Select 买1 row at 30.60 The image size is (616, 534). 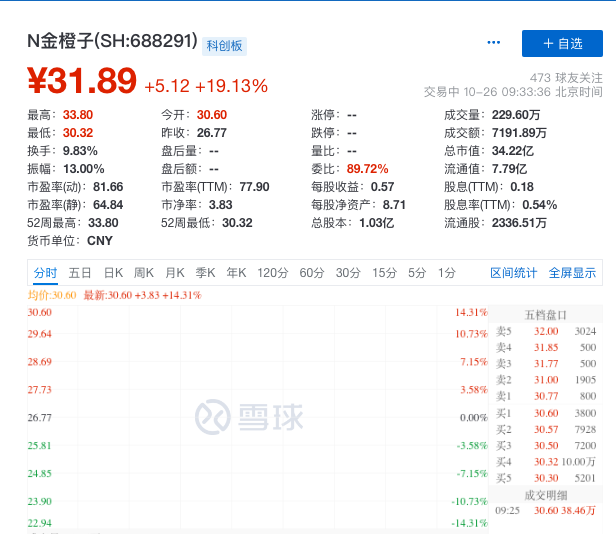(546, 413)
